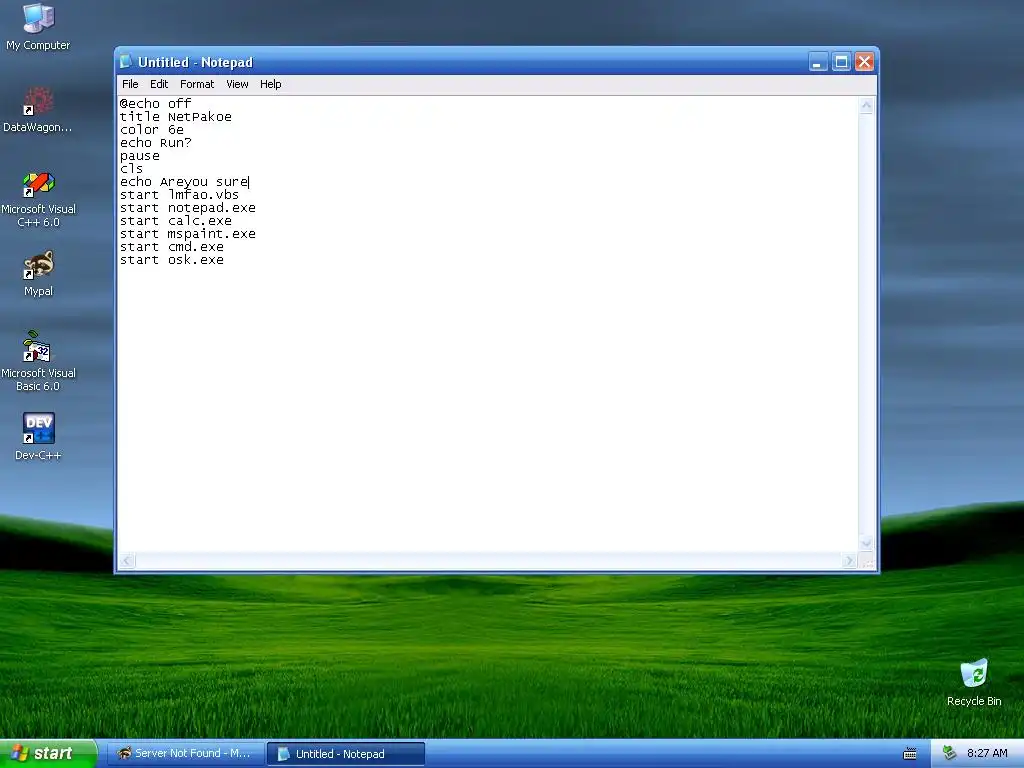Select the Dev-C++ desktop shortcut
This screenshot has width=1024, height=768.
click(38, 436)
